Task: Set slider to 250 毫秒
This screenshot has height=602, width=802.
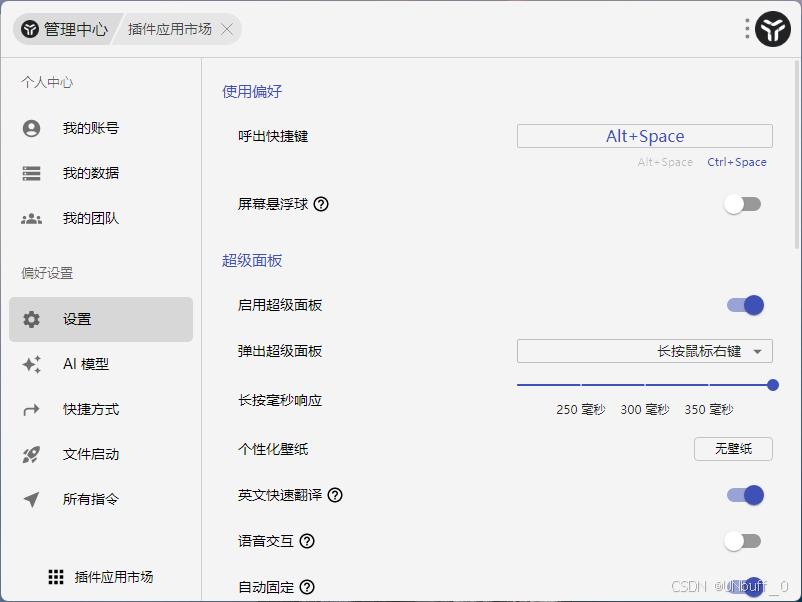Action: click(581, 410)
